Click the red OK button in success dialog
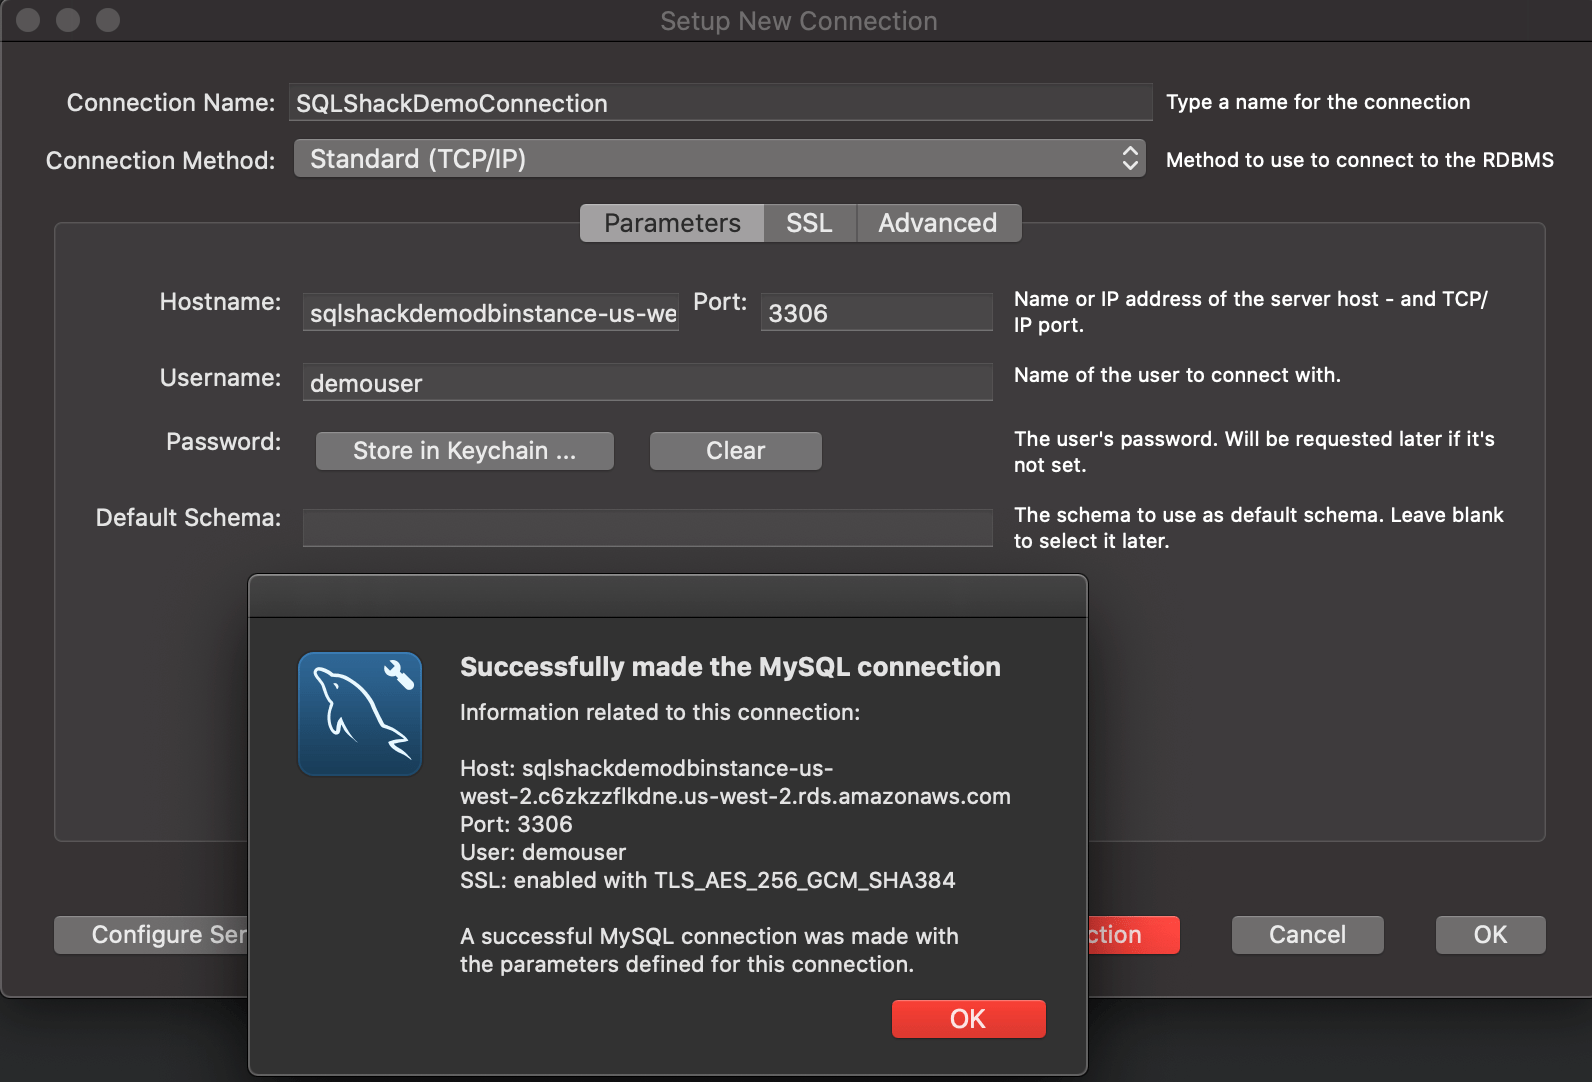This screenshot has width=1592, height=1082. [968, 1019]
